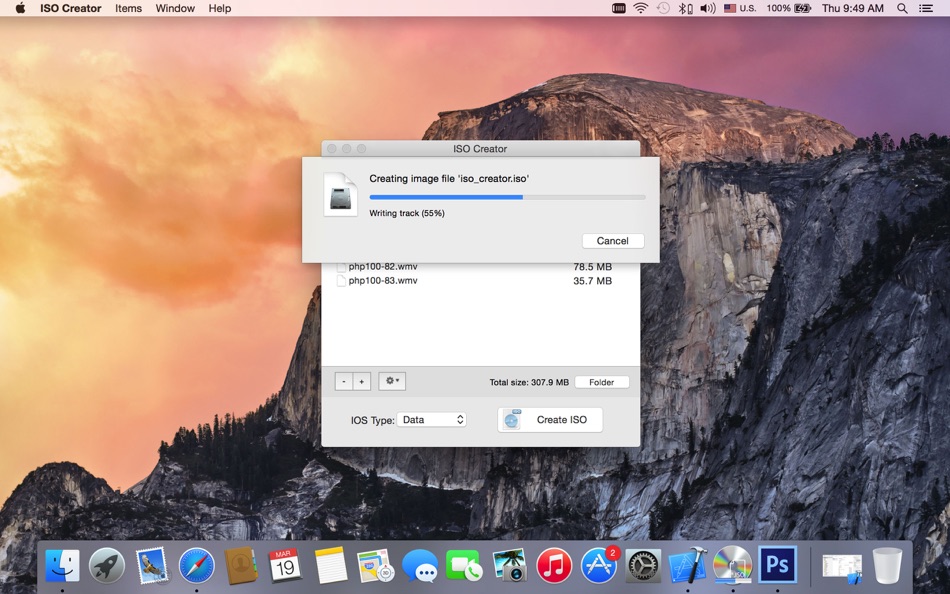Open the U.S. input source menu
The width and height of the screenshot is (950, 594).
pyautogui.click(x=740, y=8)
